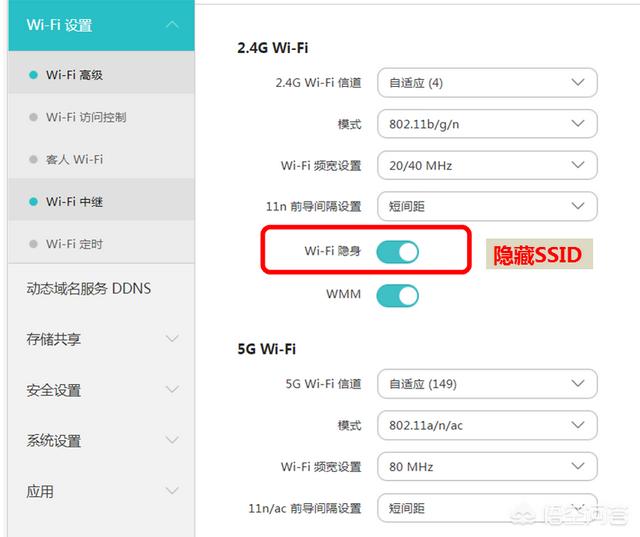Expand 应用 using its chevron arrow

pyautogui.click(x=172, y=490)
